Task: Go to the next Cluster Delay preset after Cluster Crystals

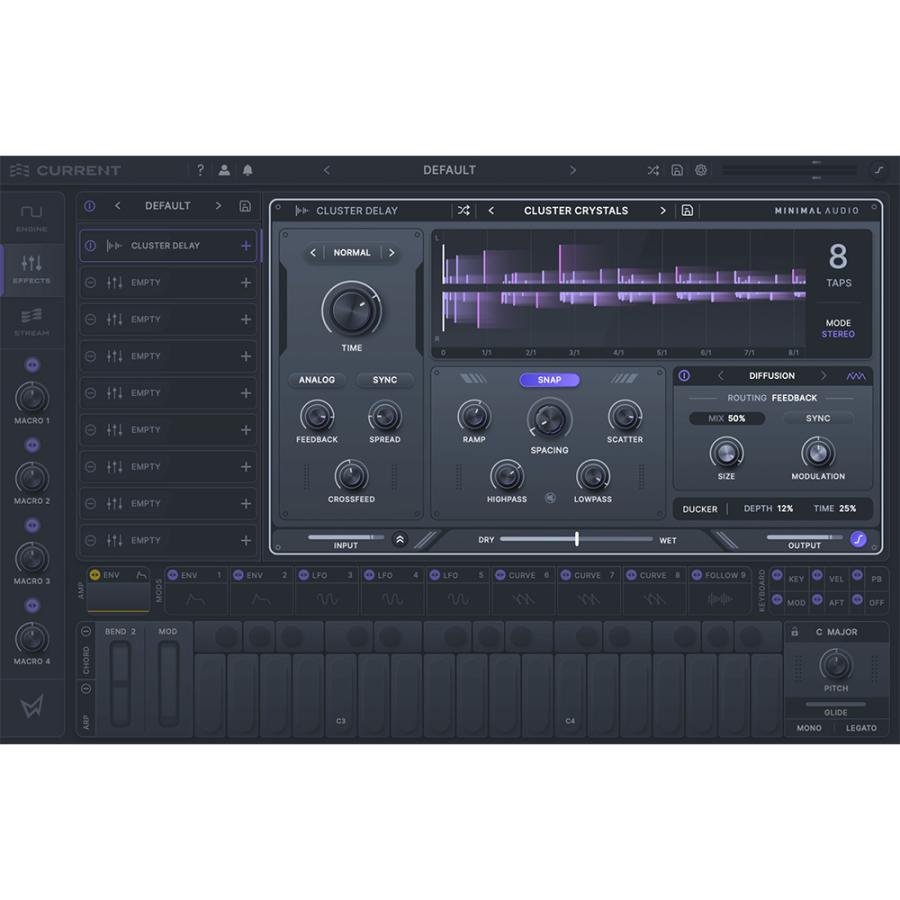Action: coord(662,211)
